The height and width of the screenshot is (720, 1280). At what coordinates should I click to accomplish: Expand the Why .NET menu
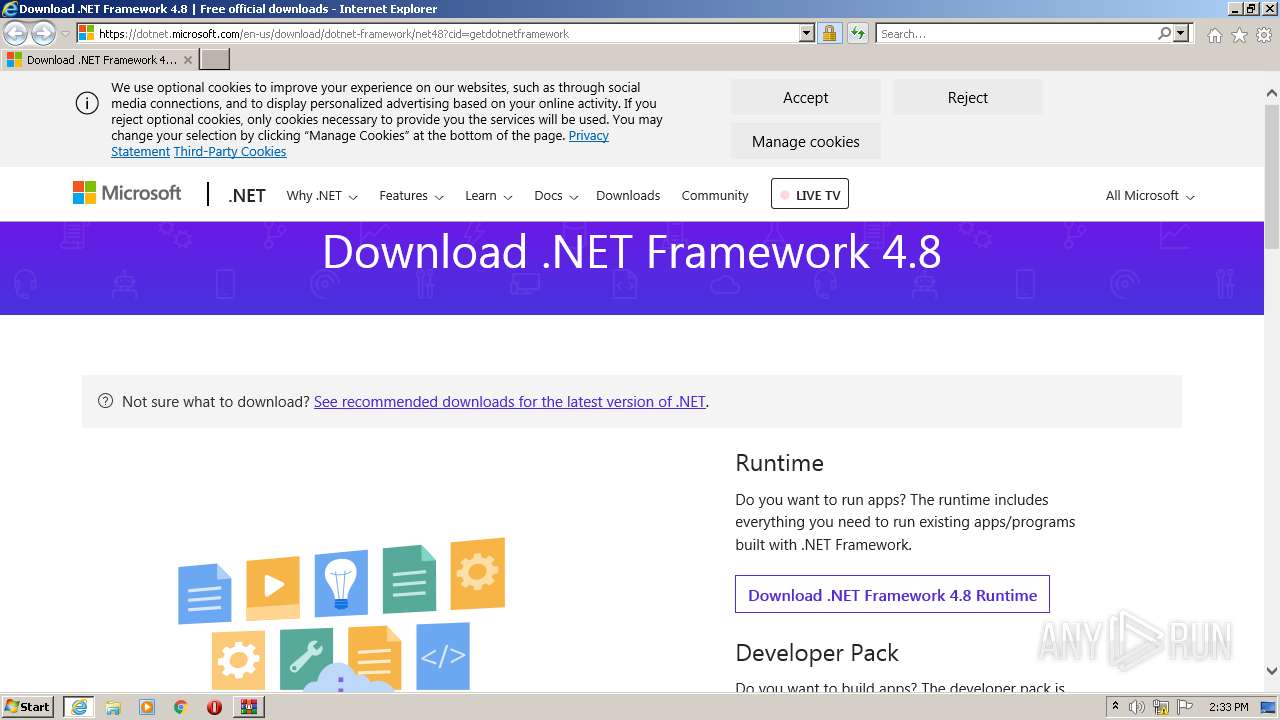pos(322,196)
